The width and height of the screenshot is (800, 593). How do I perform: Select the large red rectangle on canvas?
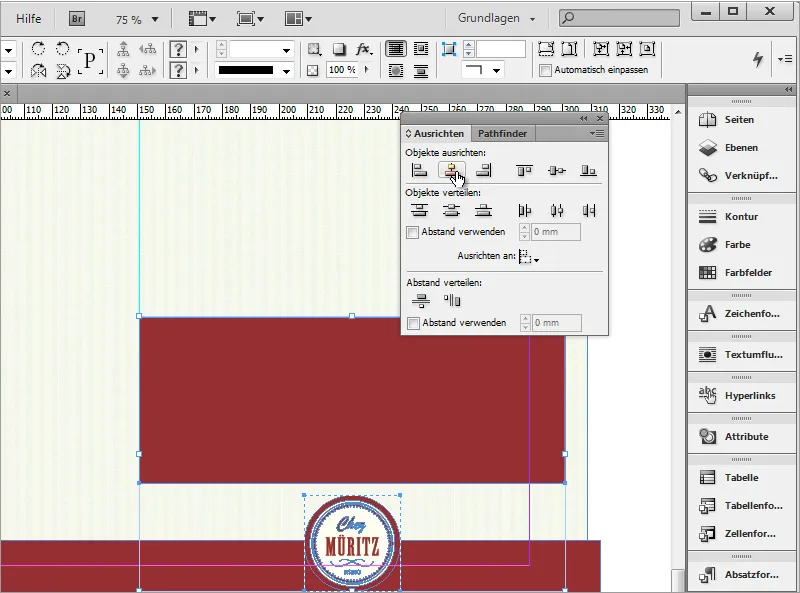(352, 400)
